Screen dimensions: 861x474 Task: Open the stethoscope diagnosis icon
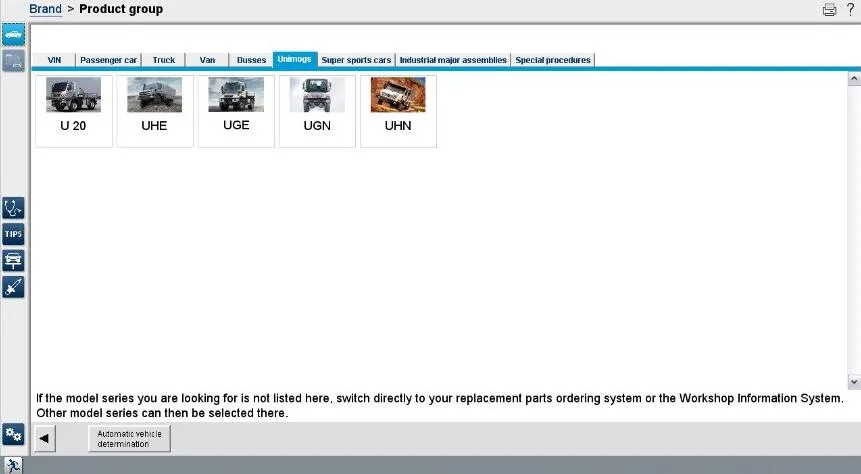click(13, 208)
